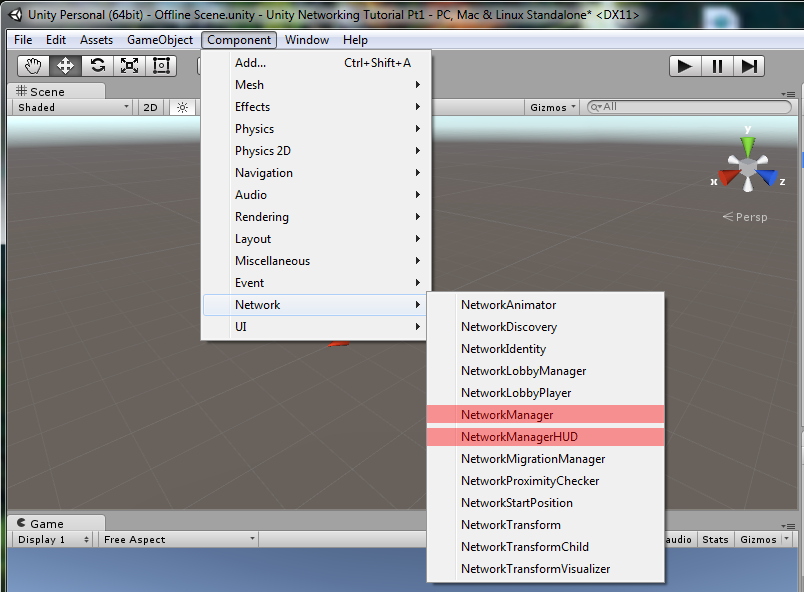Expand the Miscellaneous submenu
Viewport: 804px width, 592px height.
point(315,261)
